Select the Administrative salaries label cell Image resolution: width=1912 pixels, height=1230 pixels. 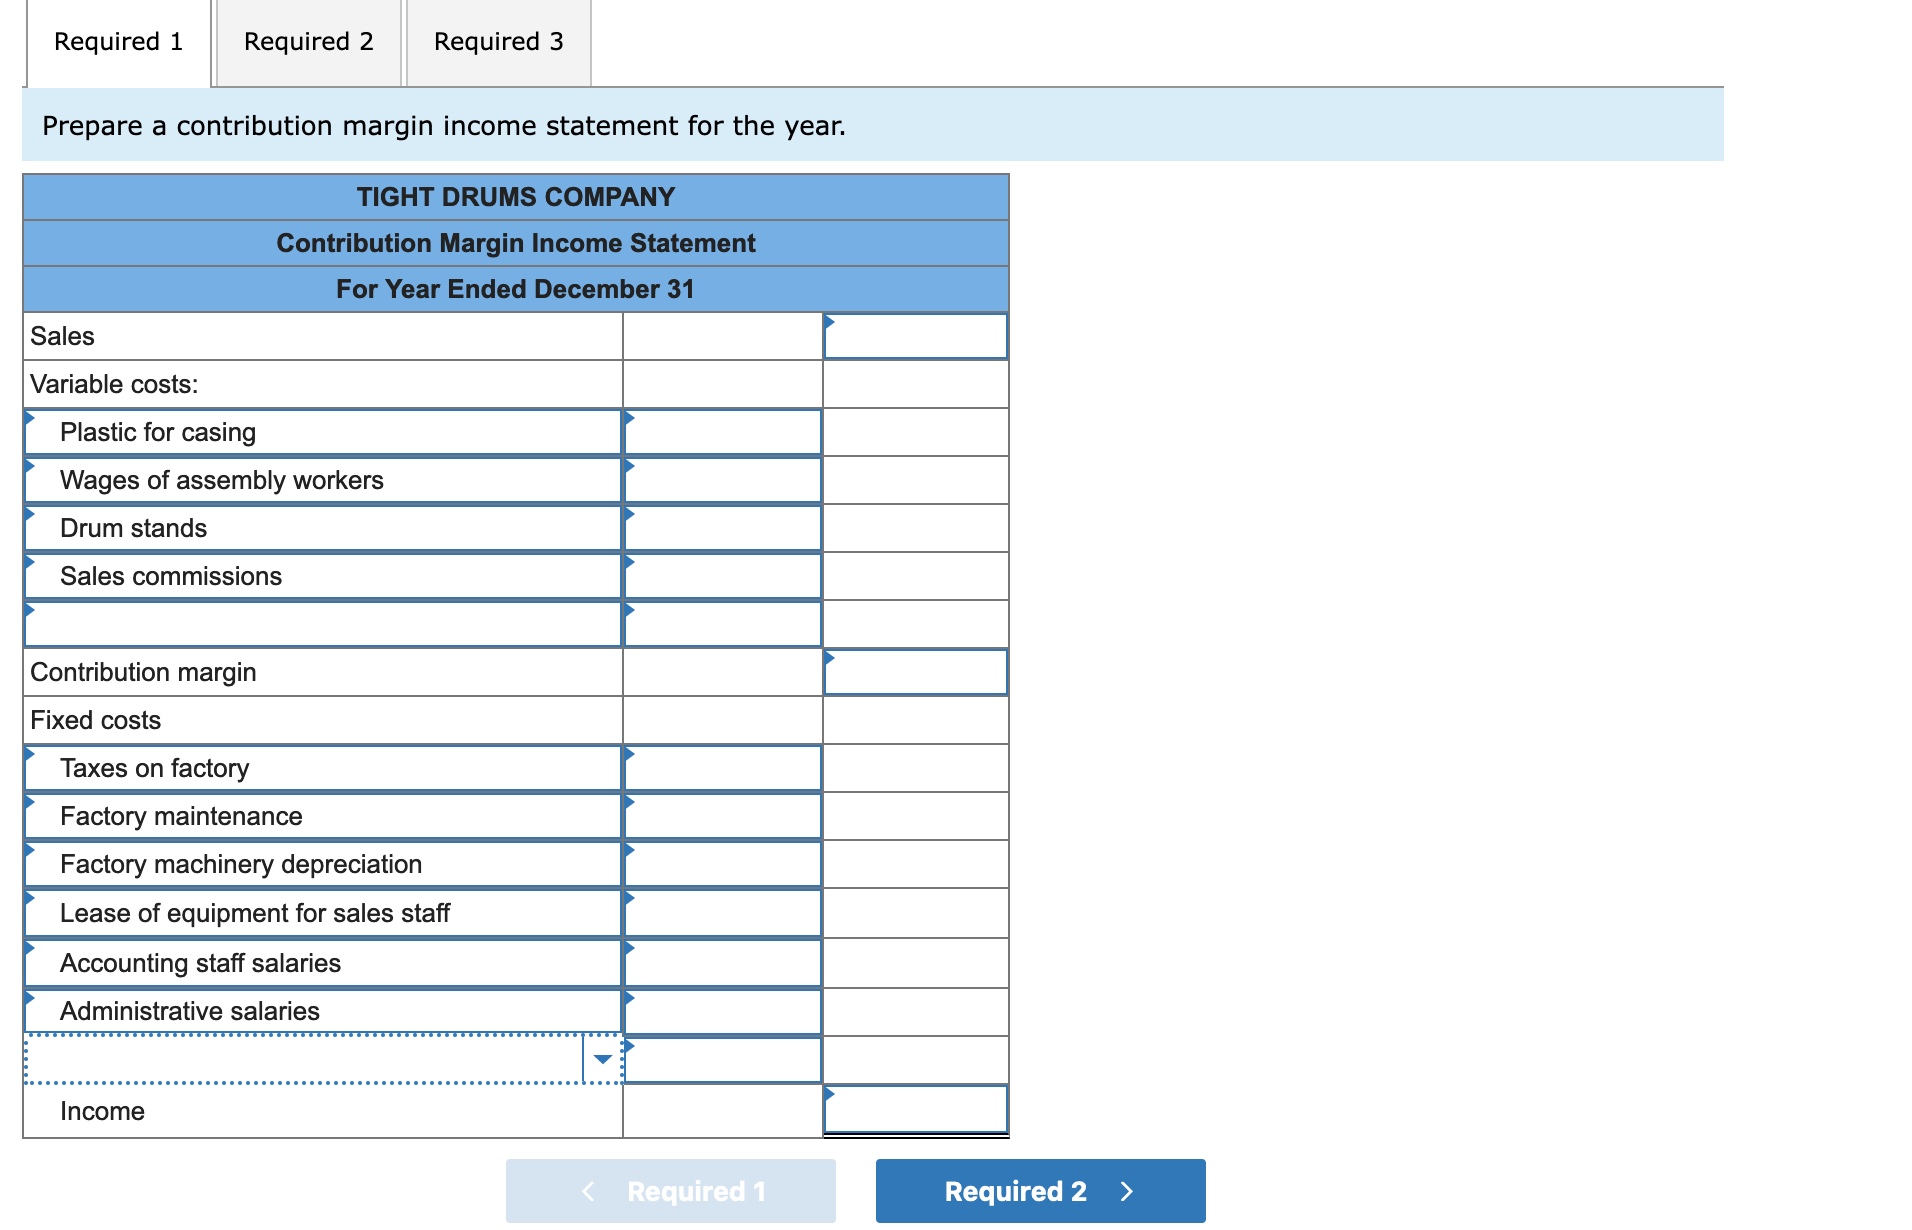[323, 1011]
